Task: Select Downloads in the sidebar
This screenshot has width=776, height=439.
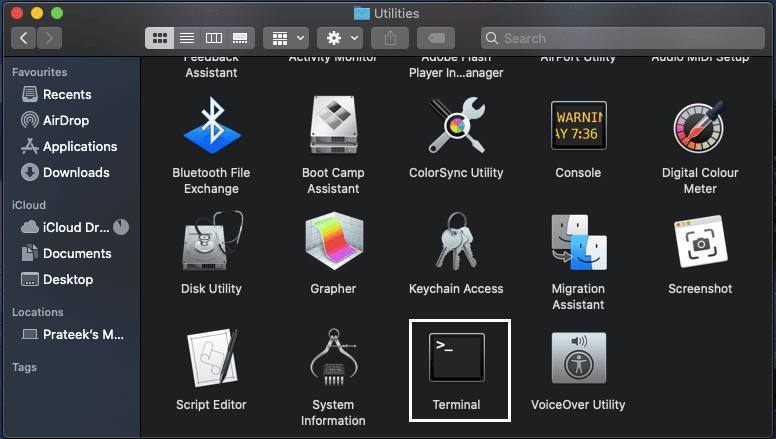Action: point(76,172)
